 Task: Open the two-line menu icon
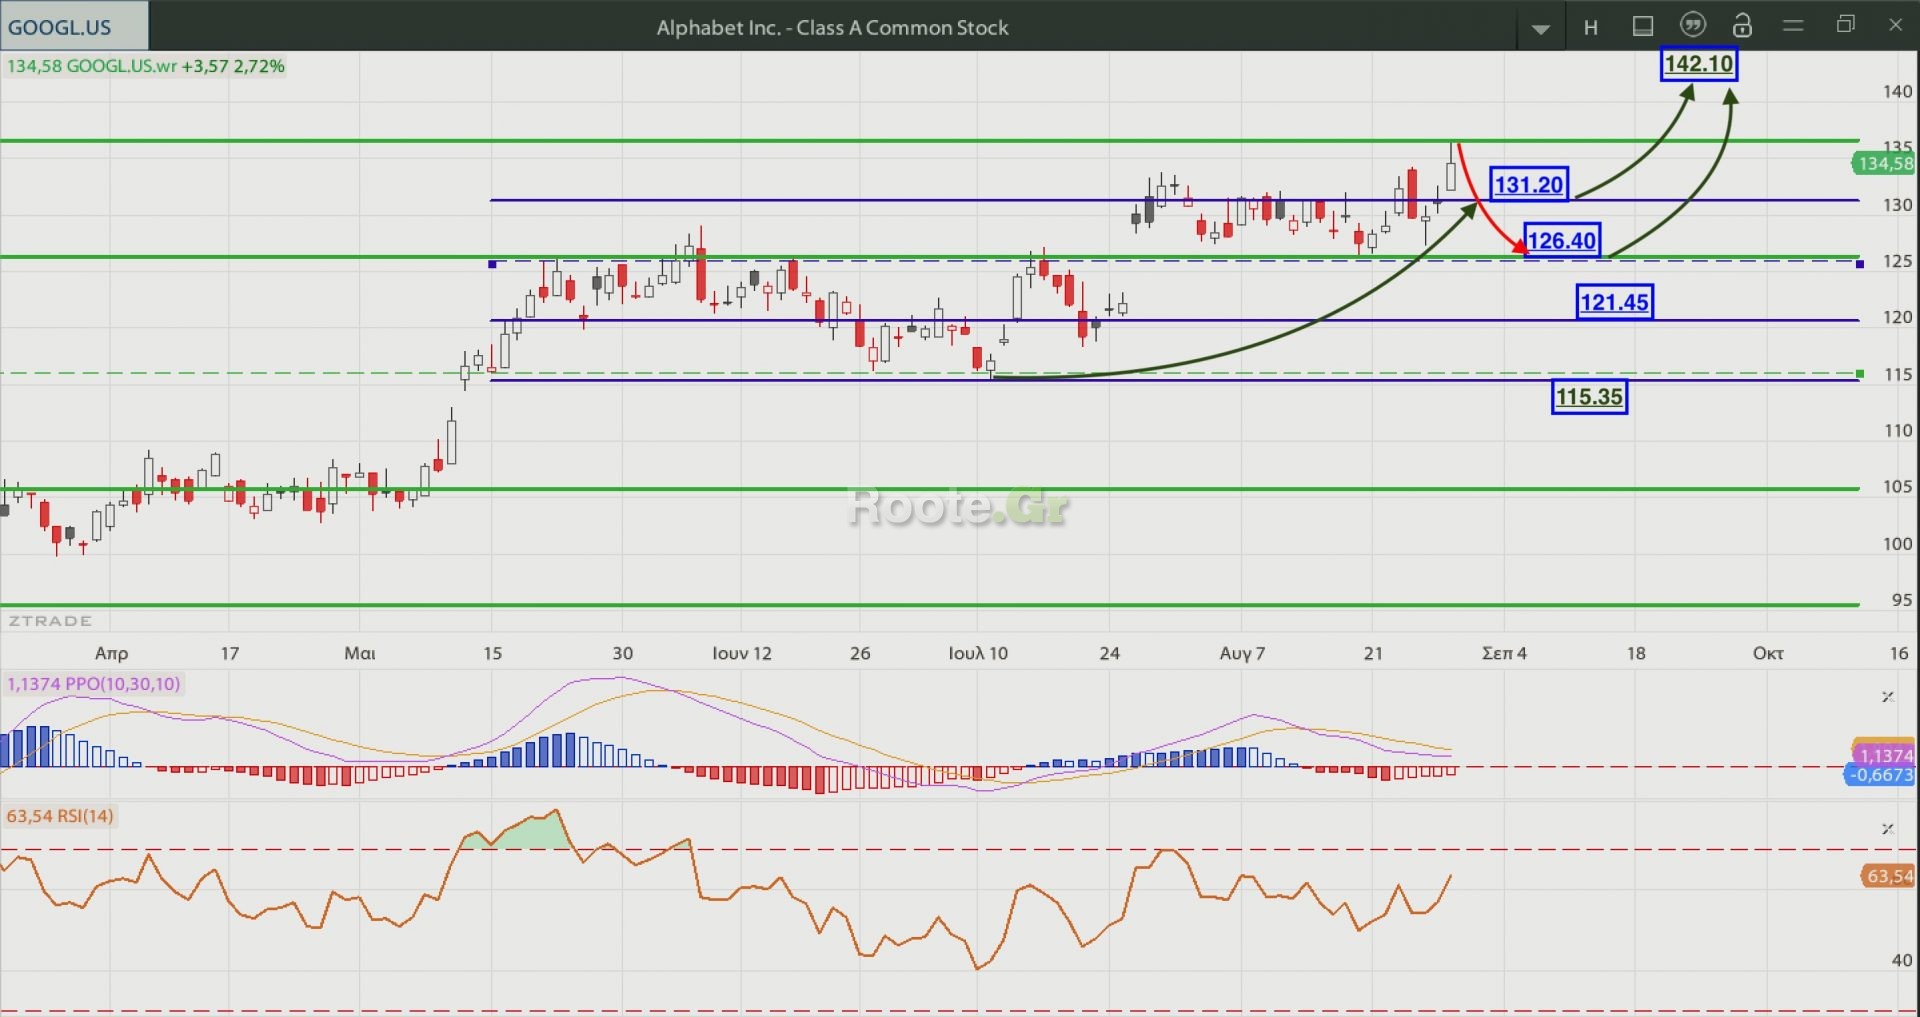point(1793,26)
